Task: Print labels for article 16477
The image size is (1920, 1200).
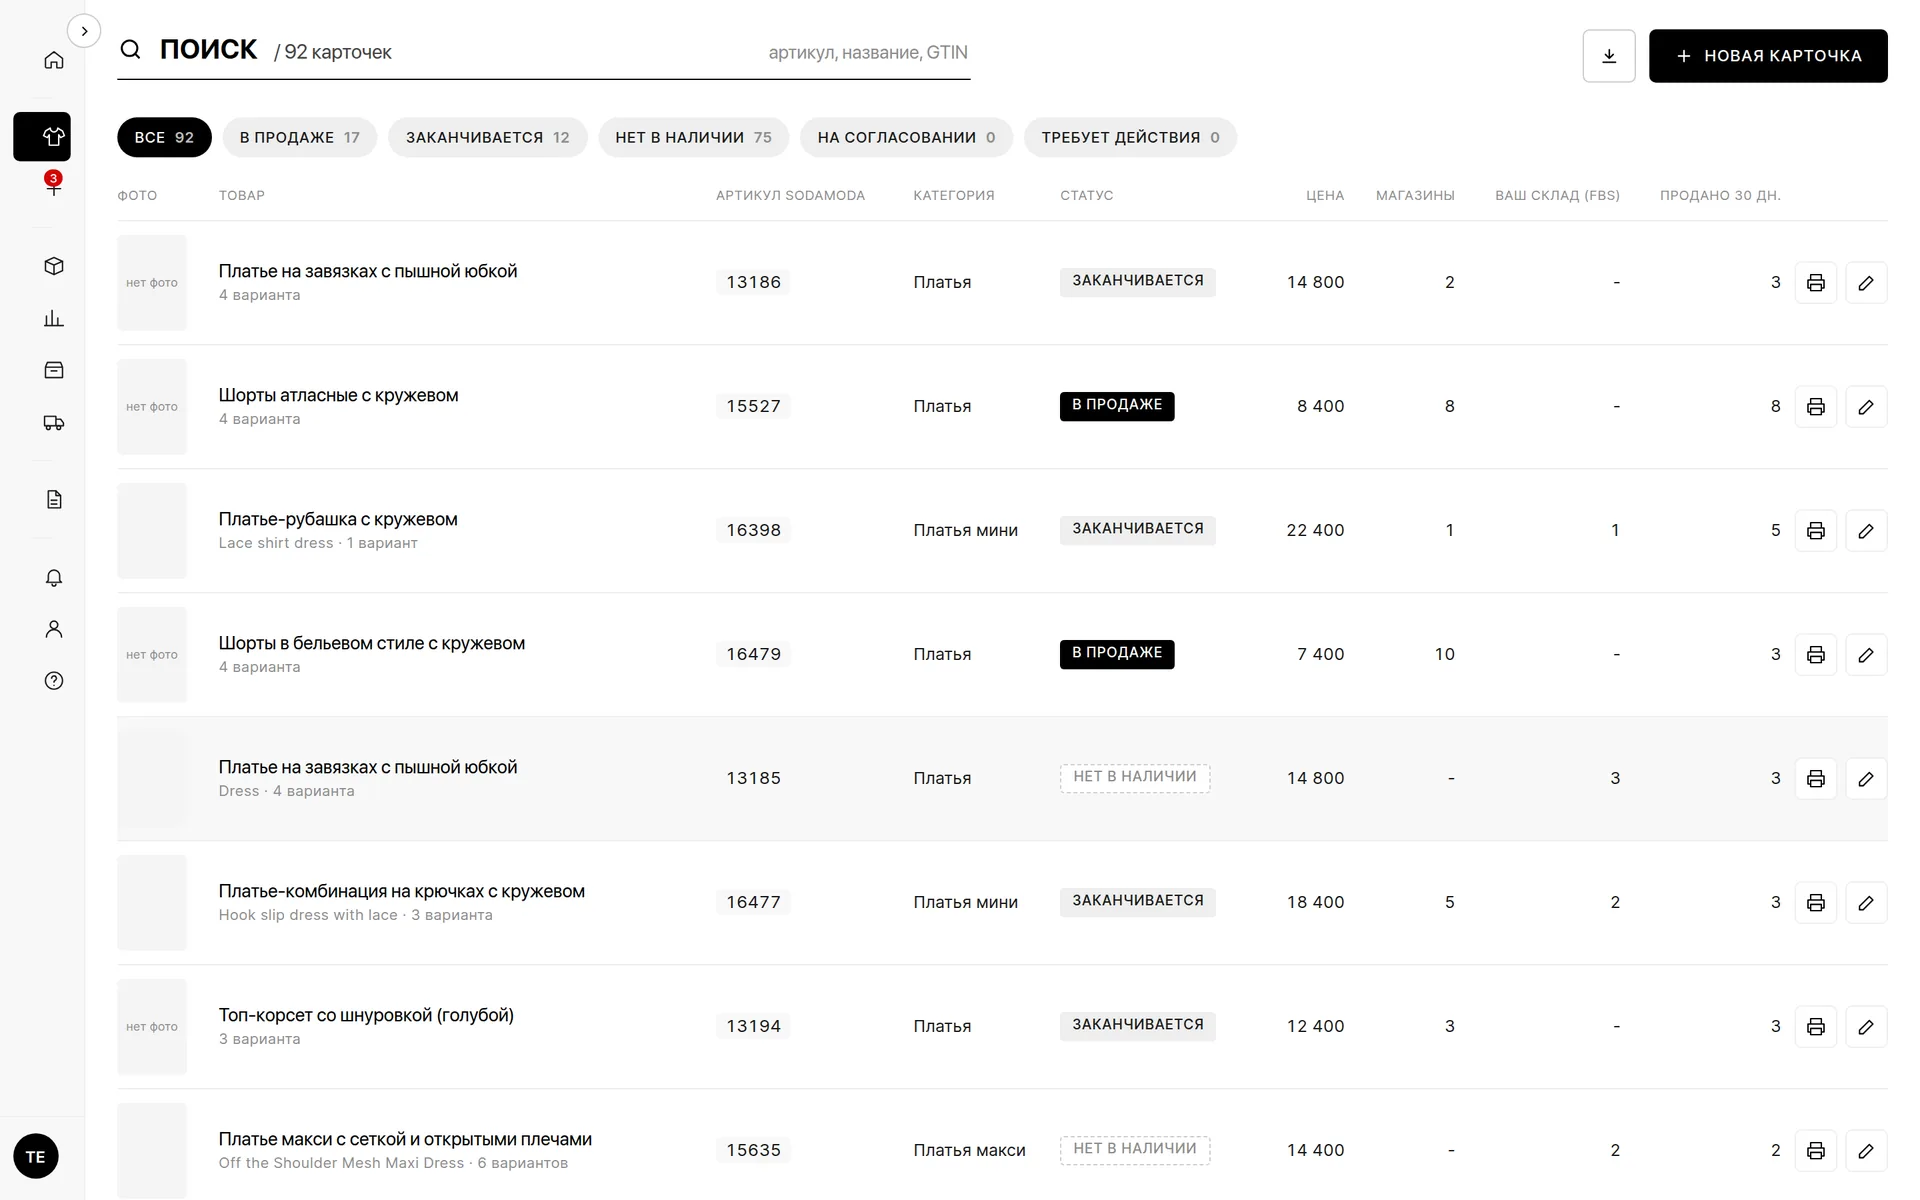Action: 1816,903
